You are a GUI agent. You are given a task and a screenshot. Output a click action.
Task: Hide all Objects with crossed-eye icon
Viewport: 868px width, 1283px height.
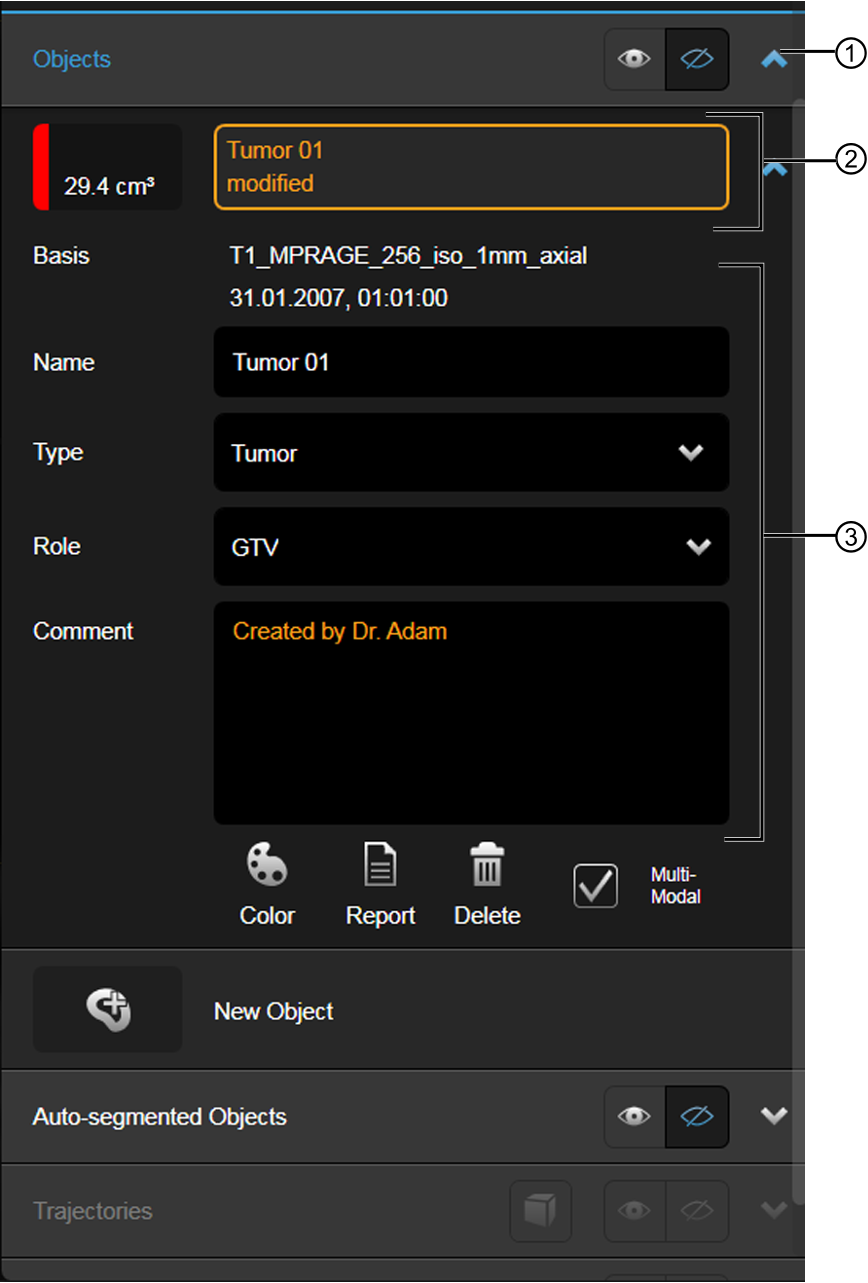tap(697, 59)
